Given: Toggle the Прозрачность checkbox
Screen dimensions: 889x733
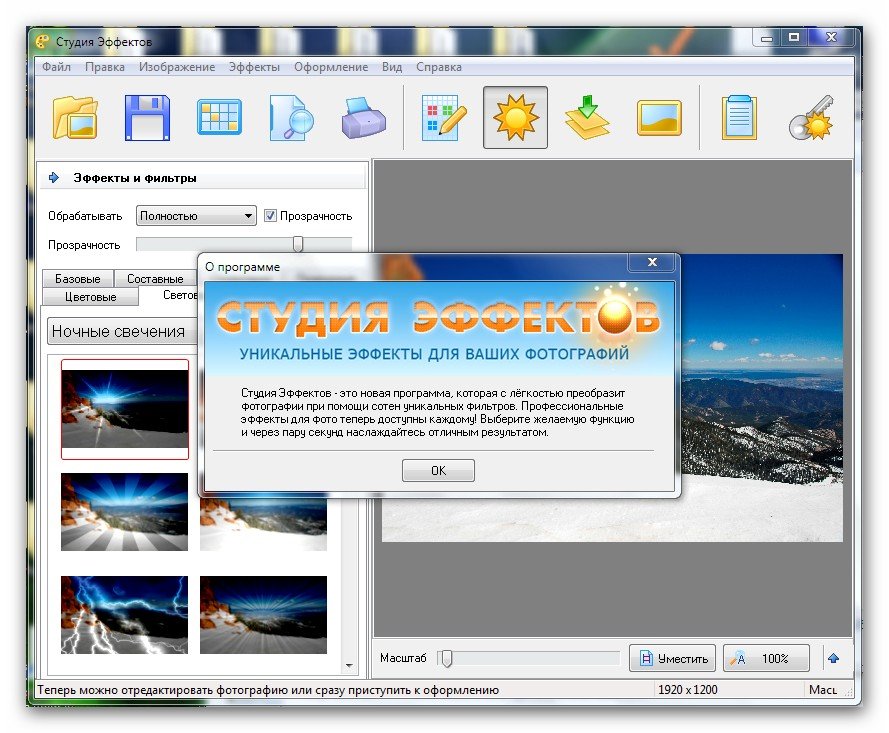Looking at the screenshot, I should 270,215.
